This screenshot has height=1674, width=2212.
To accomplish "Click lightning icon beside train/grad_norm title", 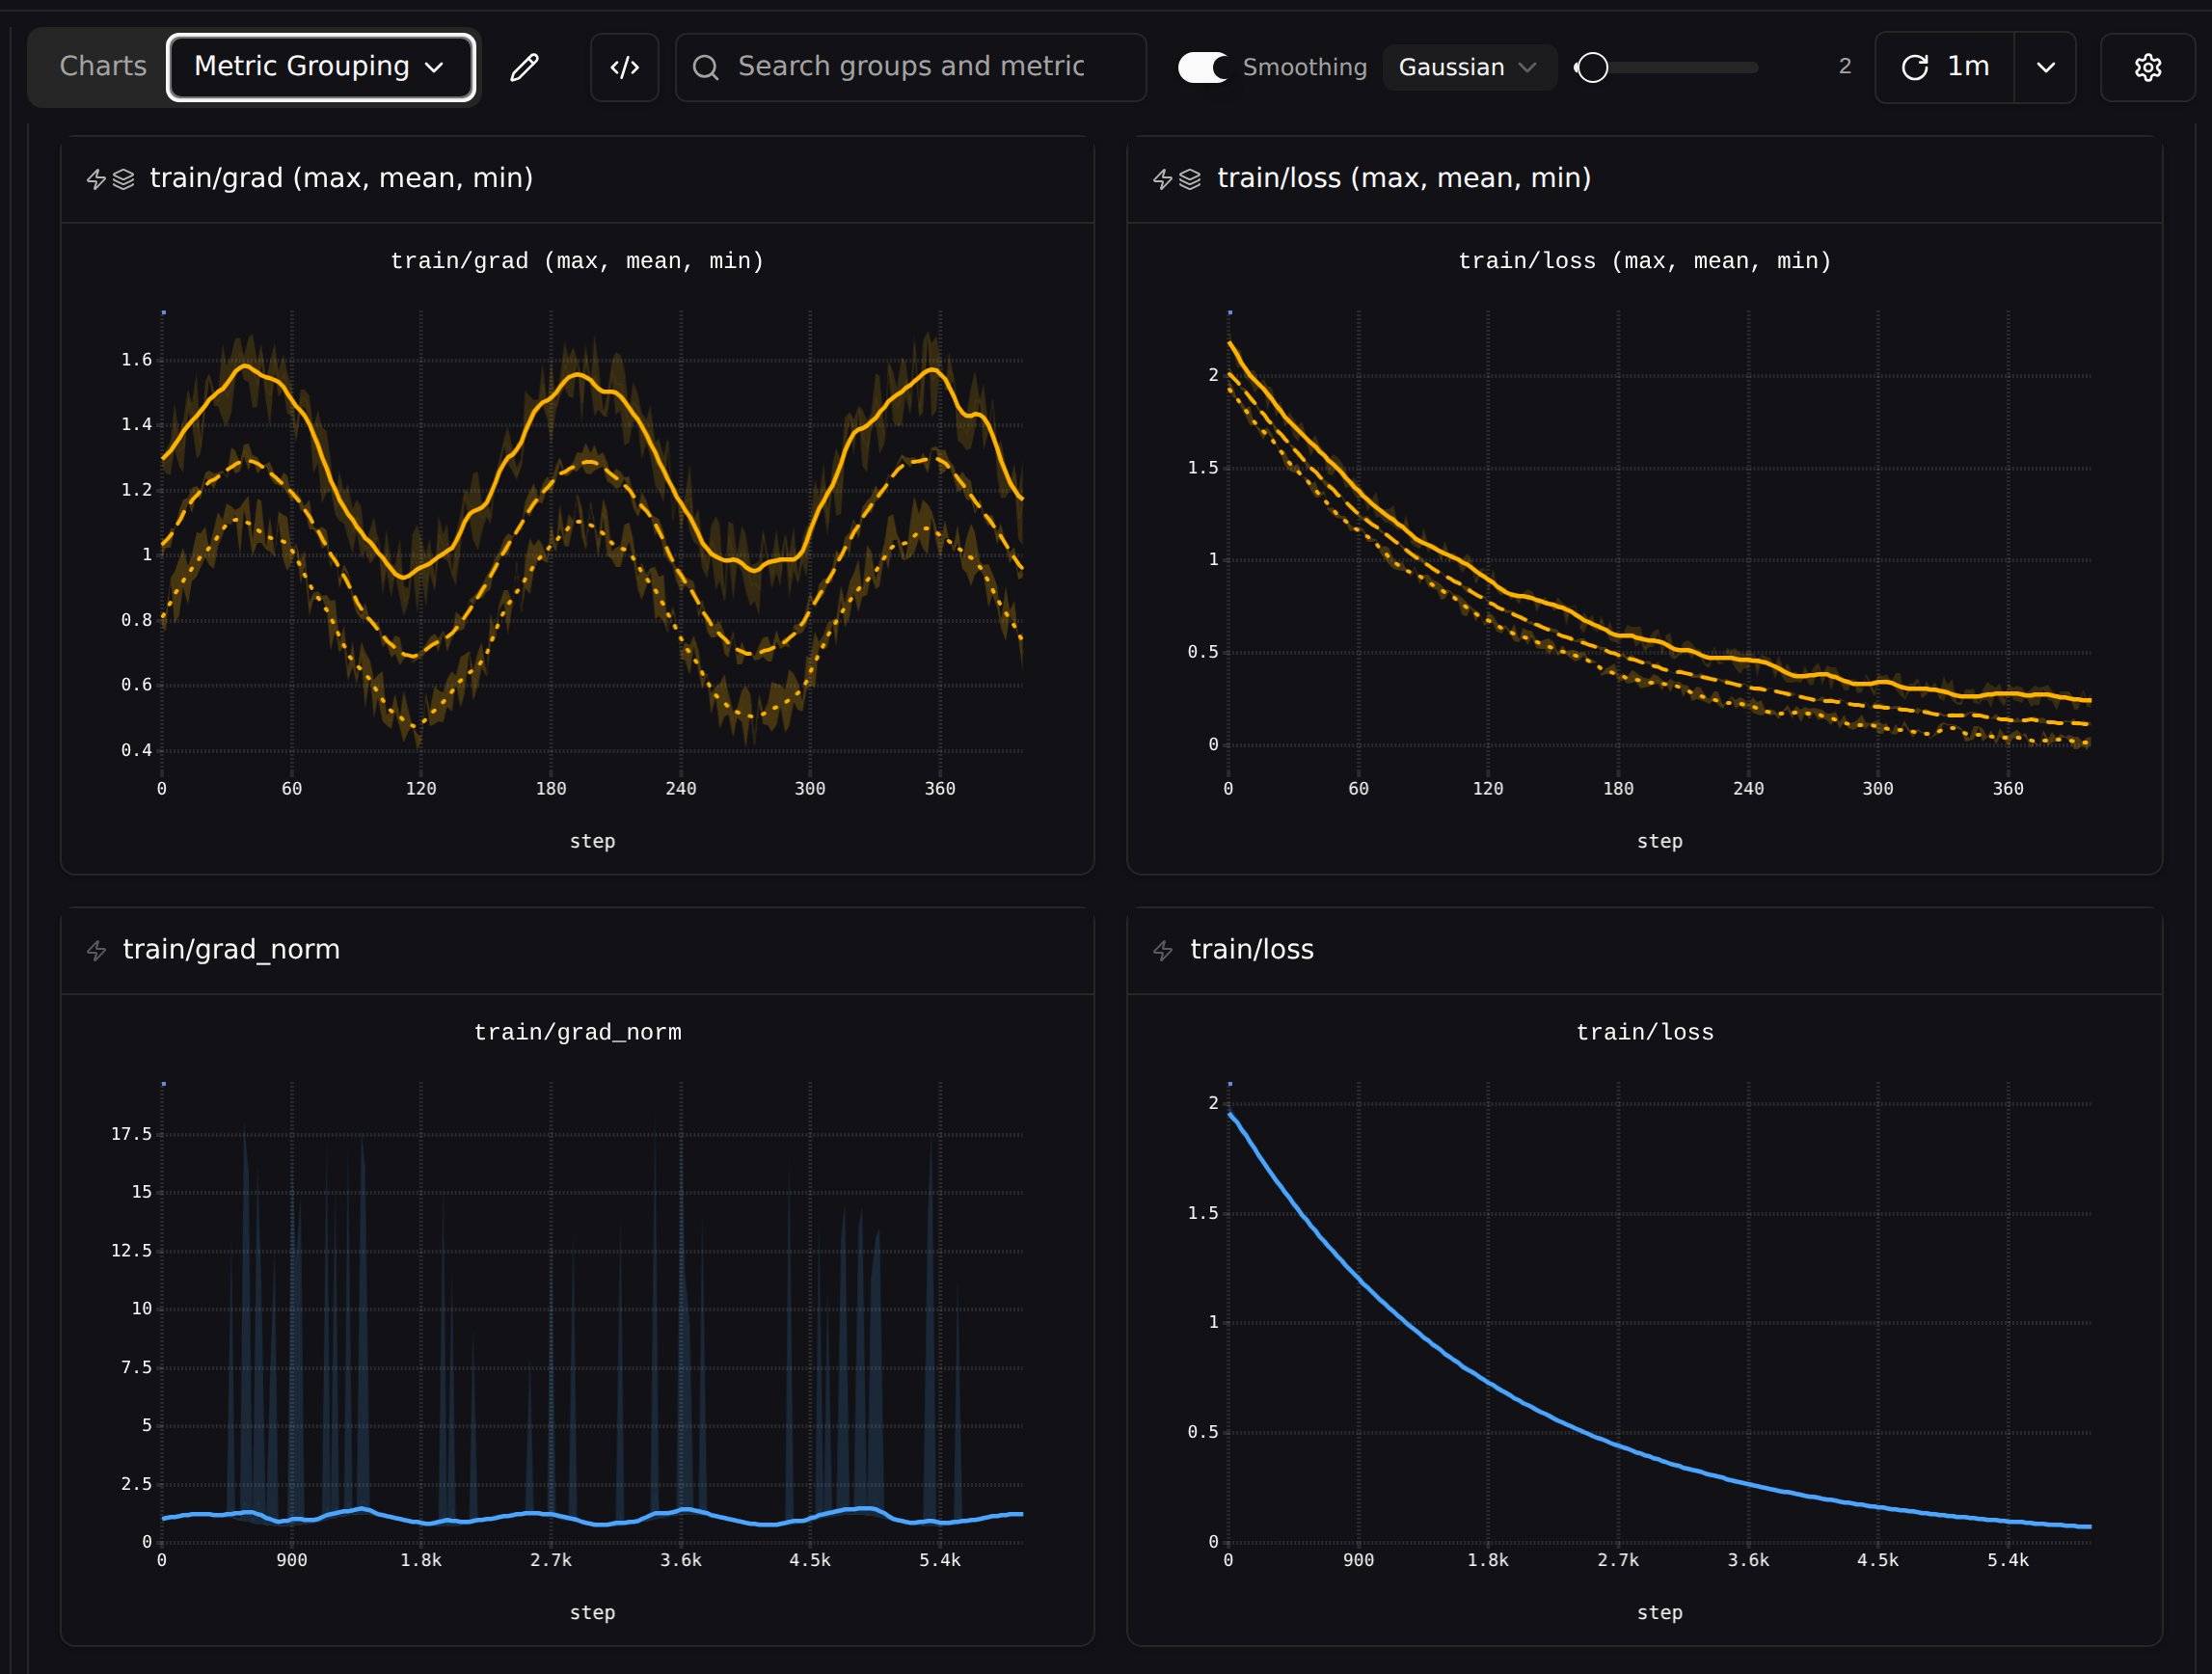I will click(96, 950).
